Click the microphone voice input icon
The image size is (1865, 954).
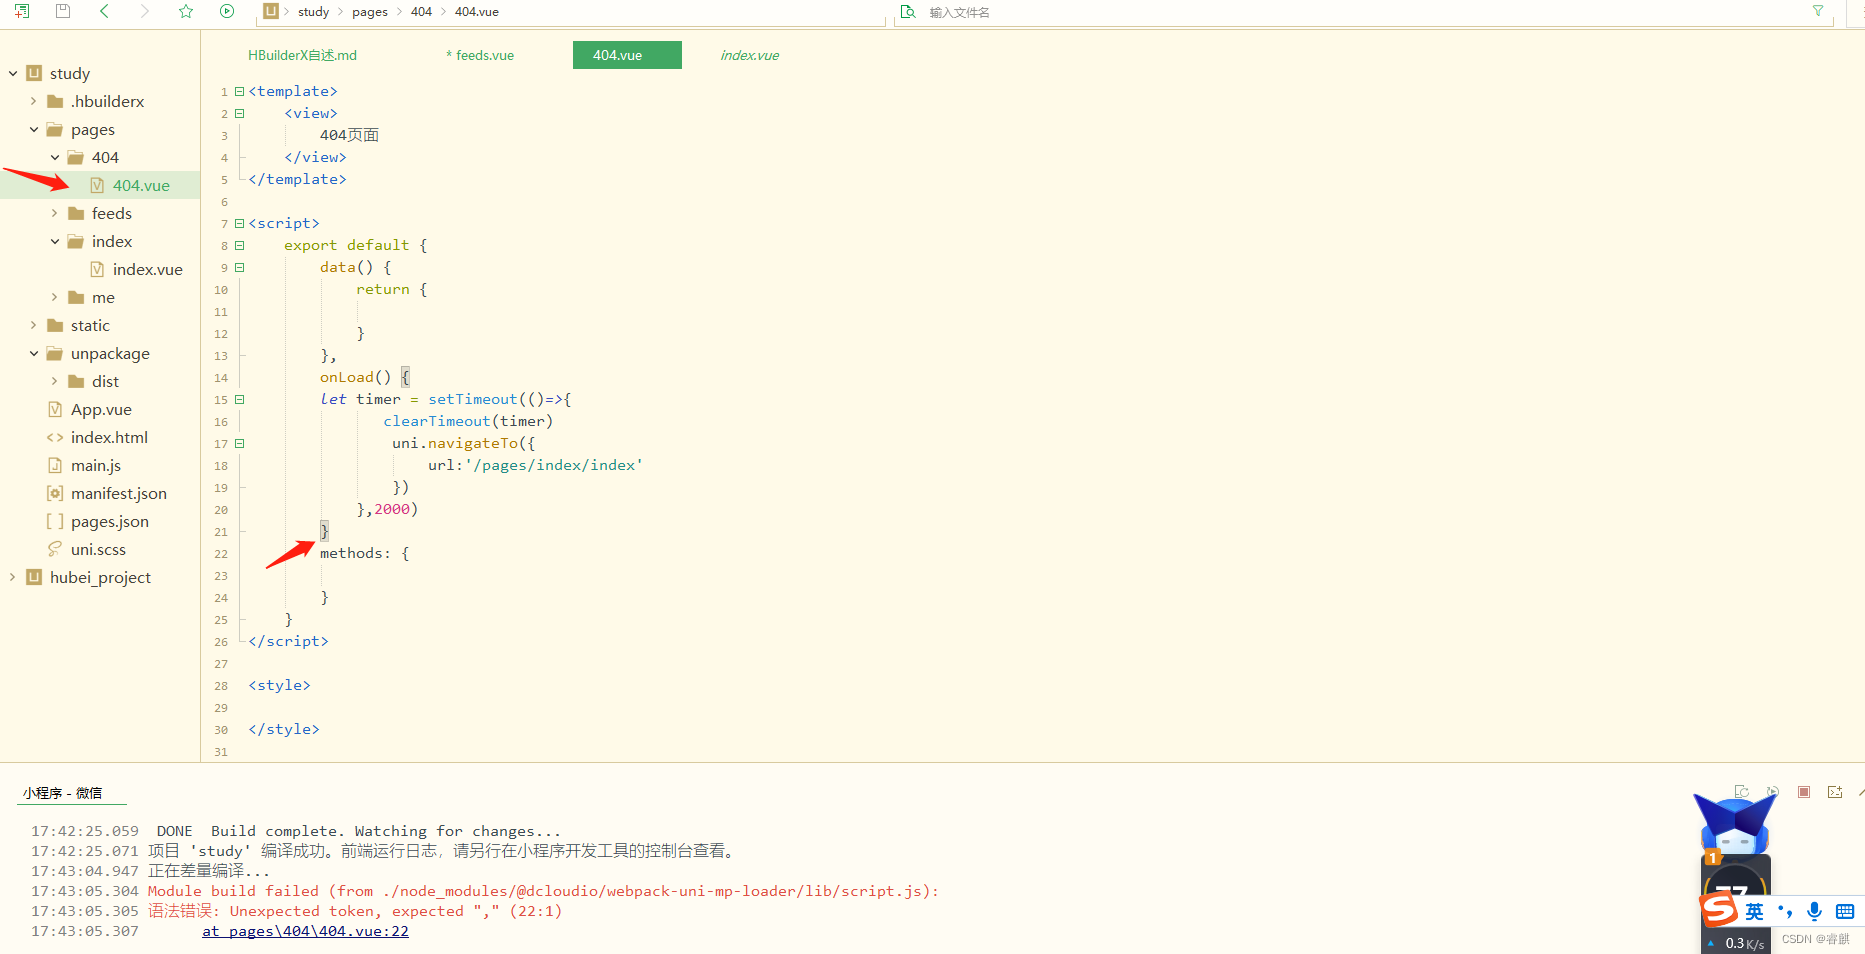click(1814, 911)
